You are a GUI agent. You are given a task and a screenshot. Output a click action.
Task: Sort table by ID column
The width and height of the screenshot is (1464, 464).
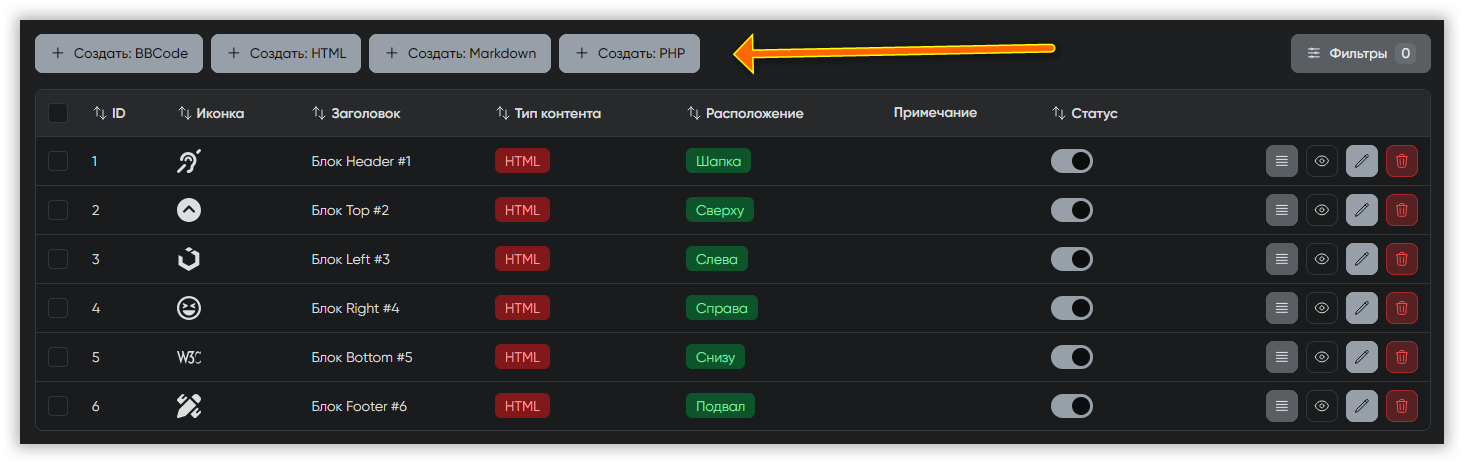[x=109, y=114]
